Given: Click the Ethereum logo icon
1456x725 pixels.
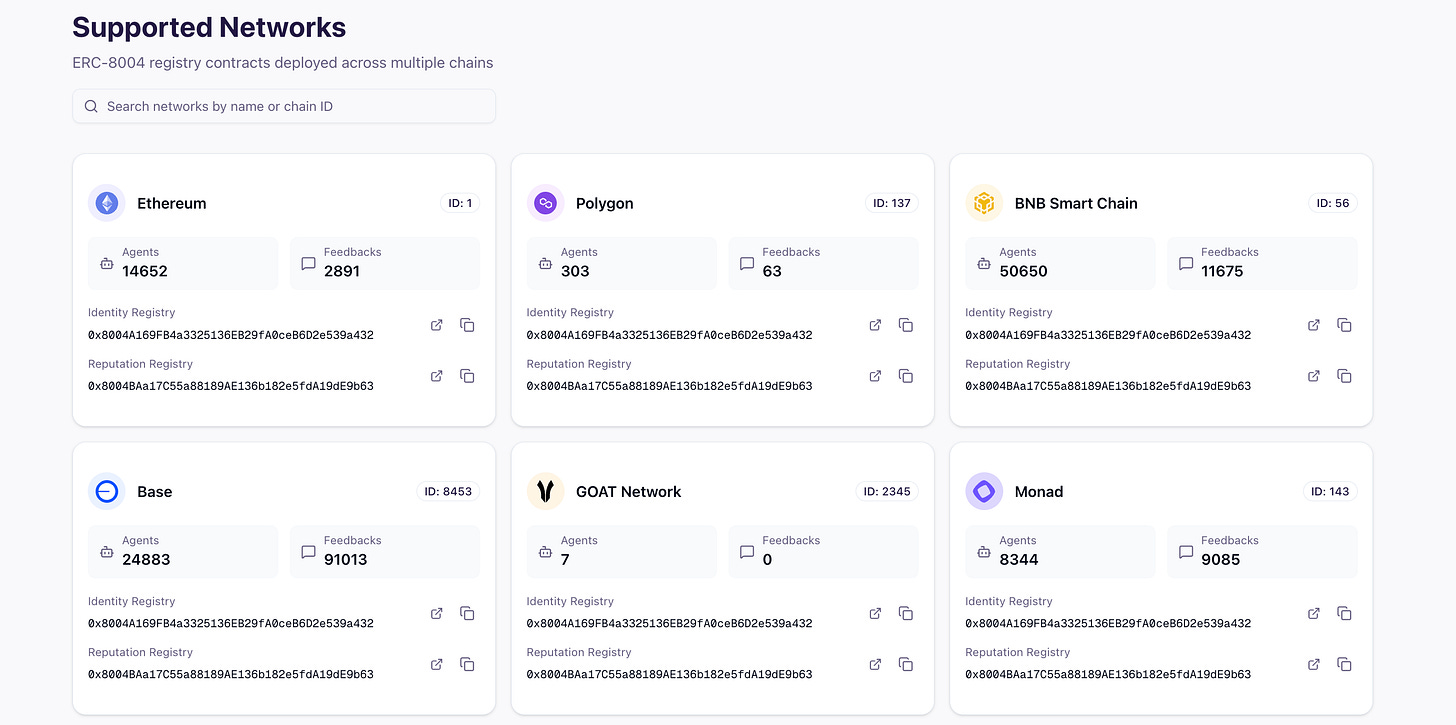Looking at the screenshot, I should coord(107,203).
